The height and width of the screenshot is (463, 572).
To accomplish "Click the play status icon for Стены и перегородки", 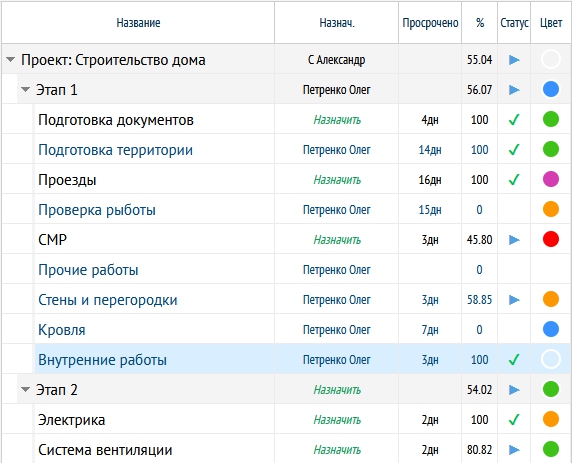I will (x=514, y=300).
